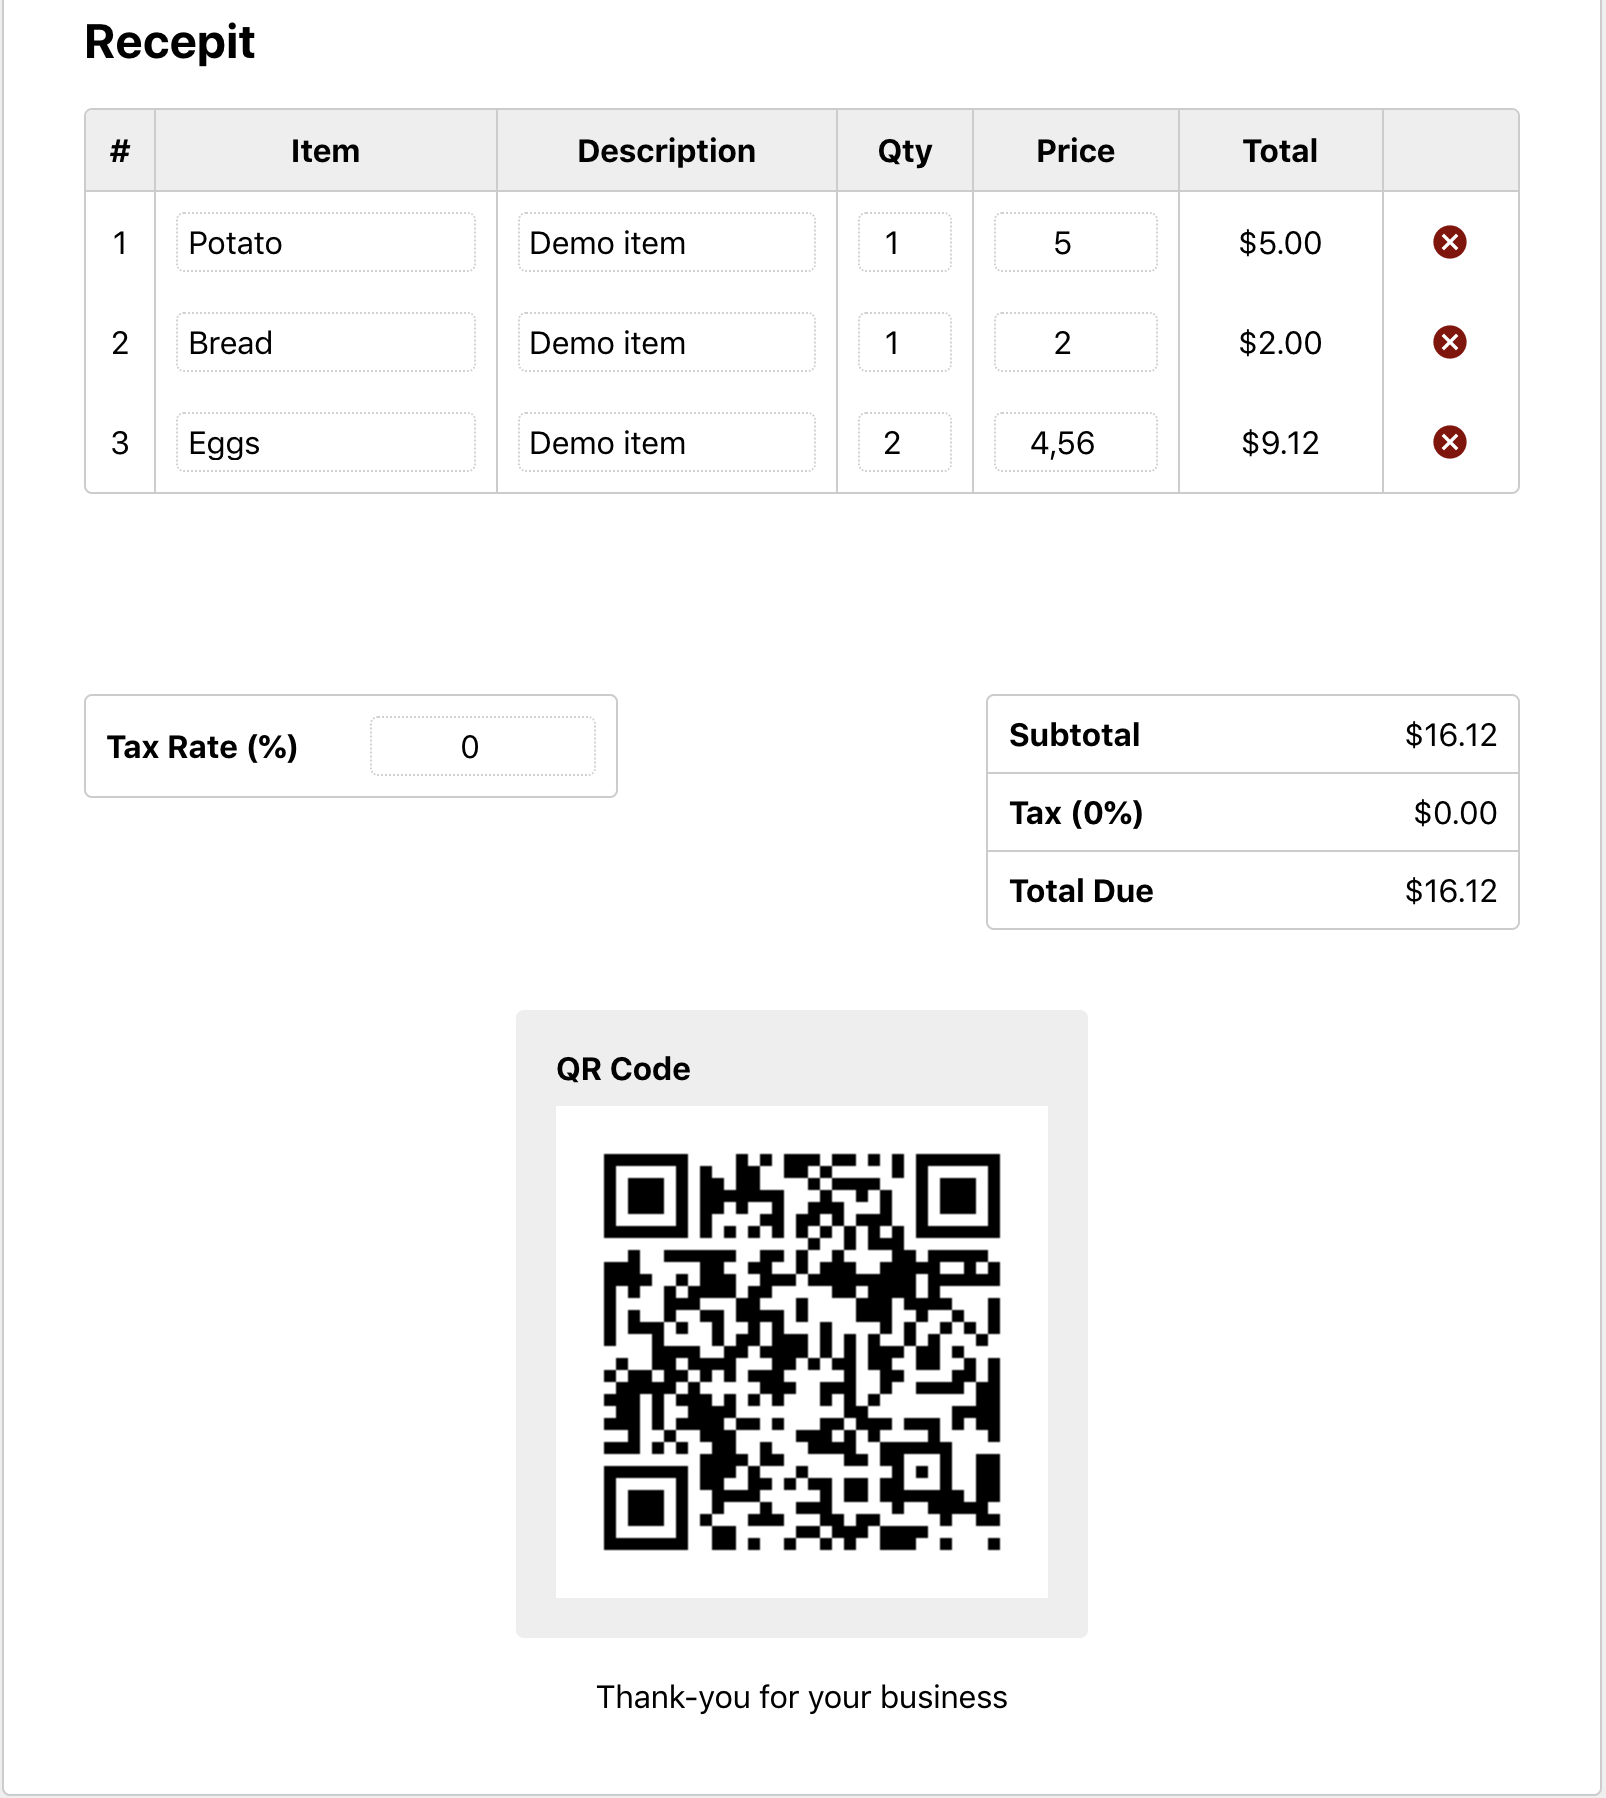Click the QR Code label

[623, 1069]
